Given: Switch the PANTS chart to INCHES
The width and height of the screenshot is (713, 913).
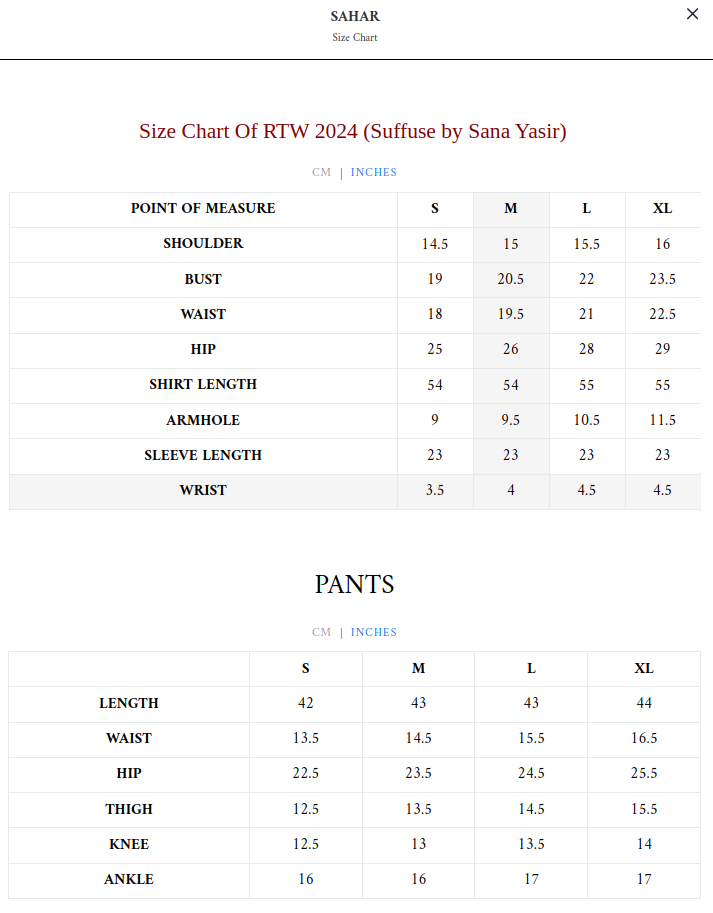Looking at the screenshot, I should [x=374, y=633].
